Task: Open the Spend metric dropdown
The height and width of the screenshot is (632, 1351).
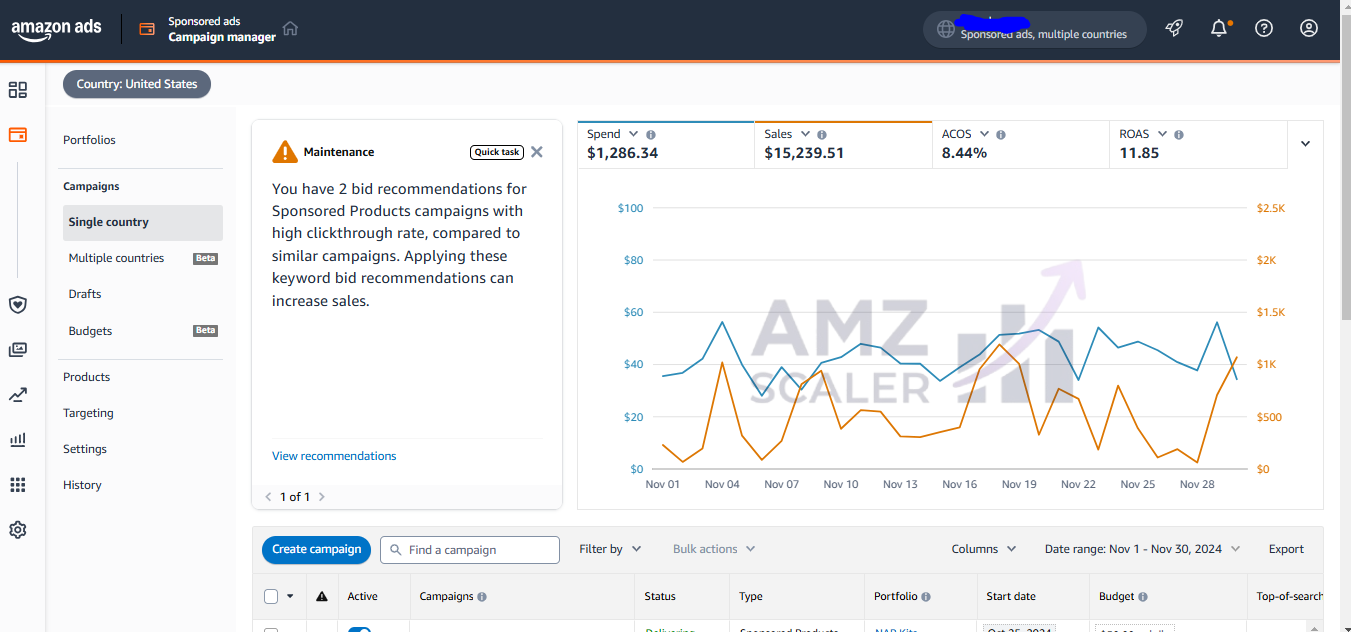Action: [632, 134]
